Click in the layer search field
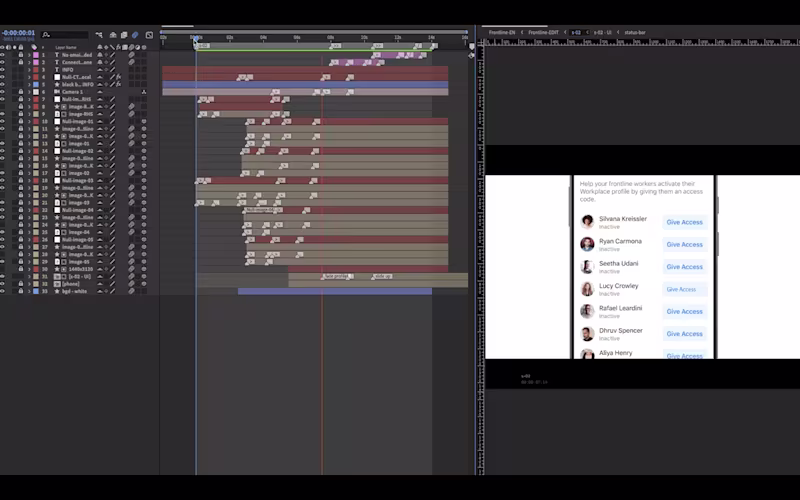This screenshot has width=800, height=500. [65, 35]
